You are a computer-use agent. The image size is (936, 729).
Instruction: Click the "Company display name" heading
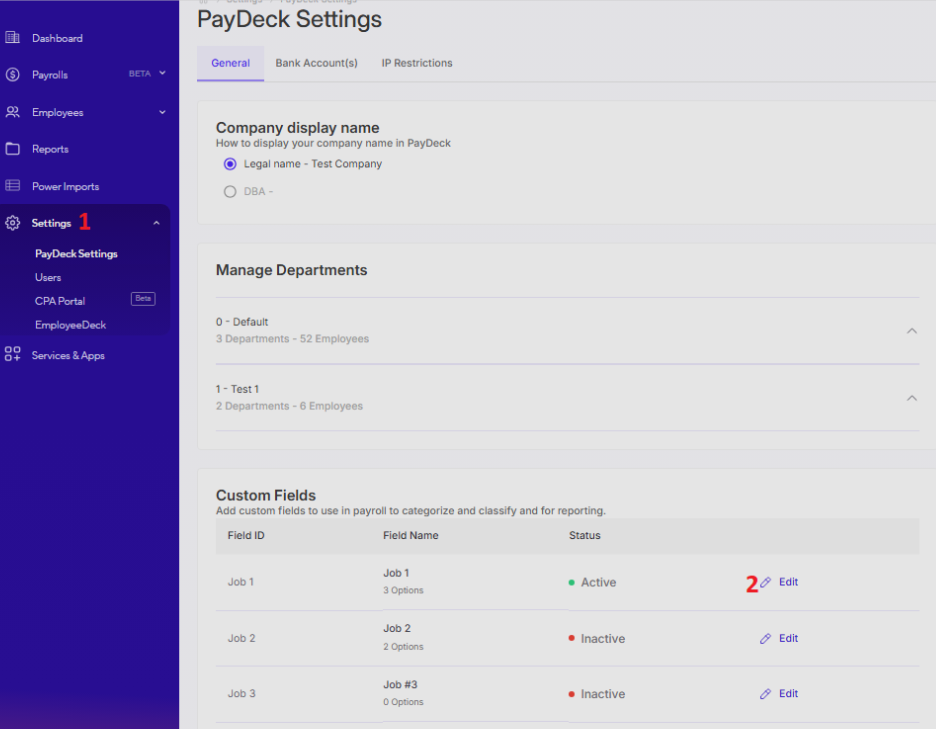coord(297,128)
